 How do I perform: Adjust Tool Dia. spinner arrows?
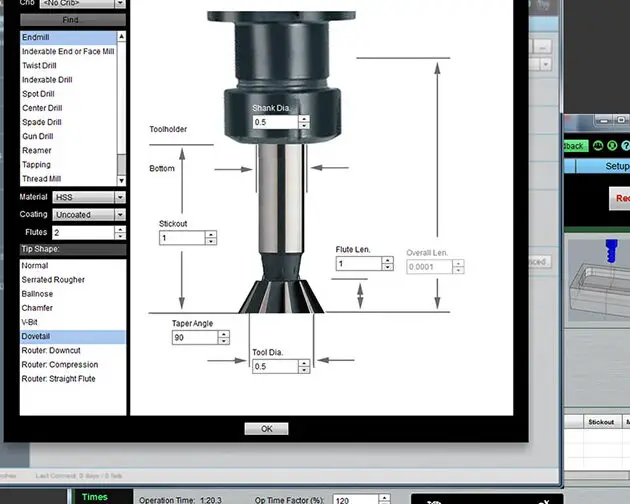tap(304, 367)
